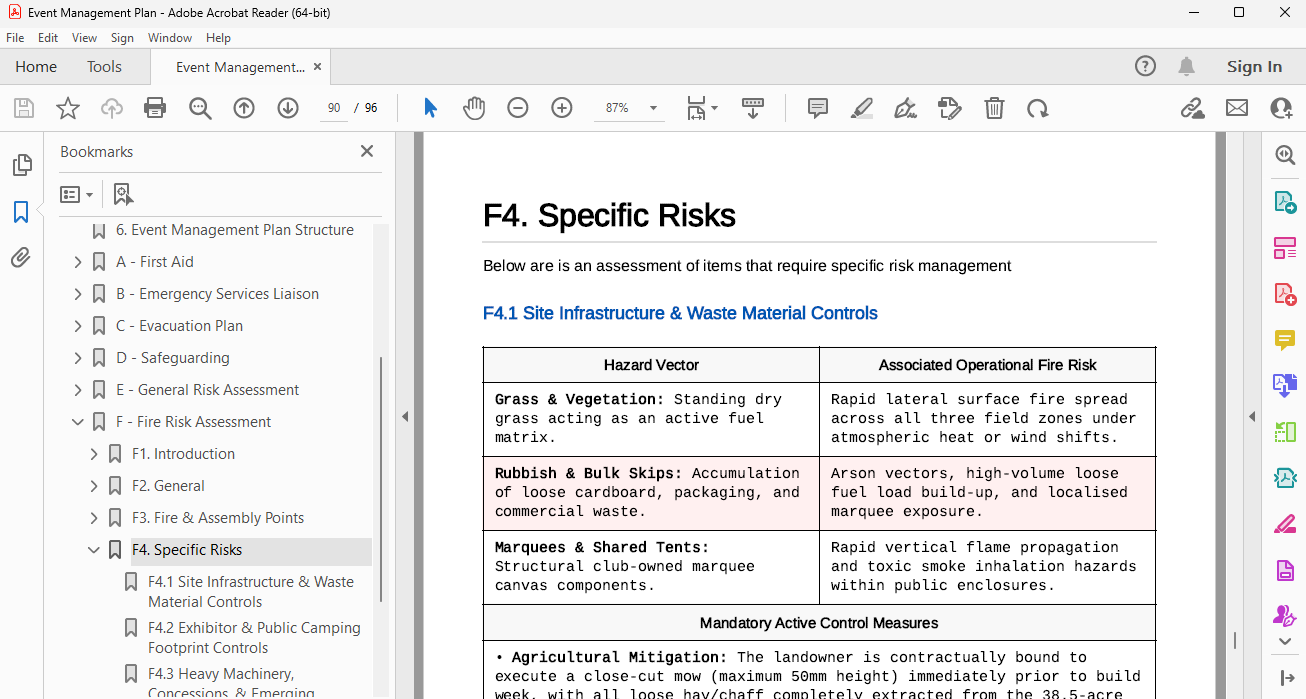Open 6. Event Management Plan Structure bookmark
Image resolution: width=1306 pixels, height=699 pixels.
pyautogui.click(x=235, y=230)
